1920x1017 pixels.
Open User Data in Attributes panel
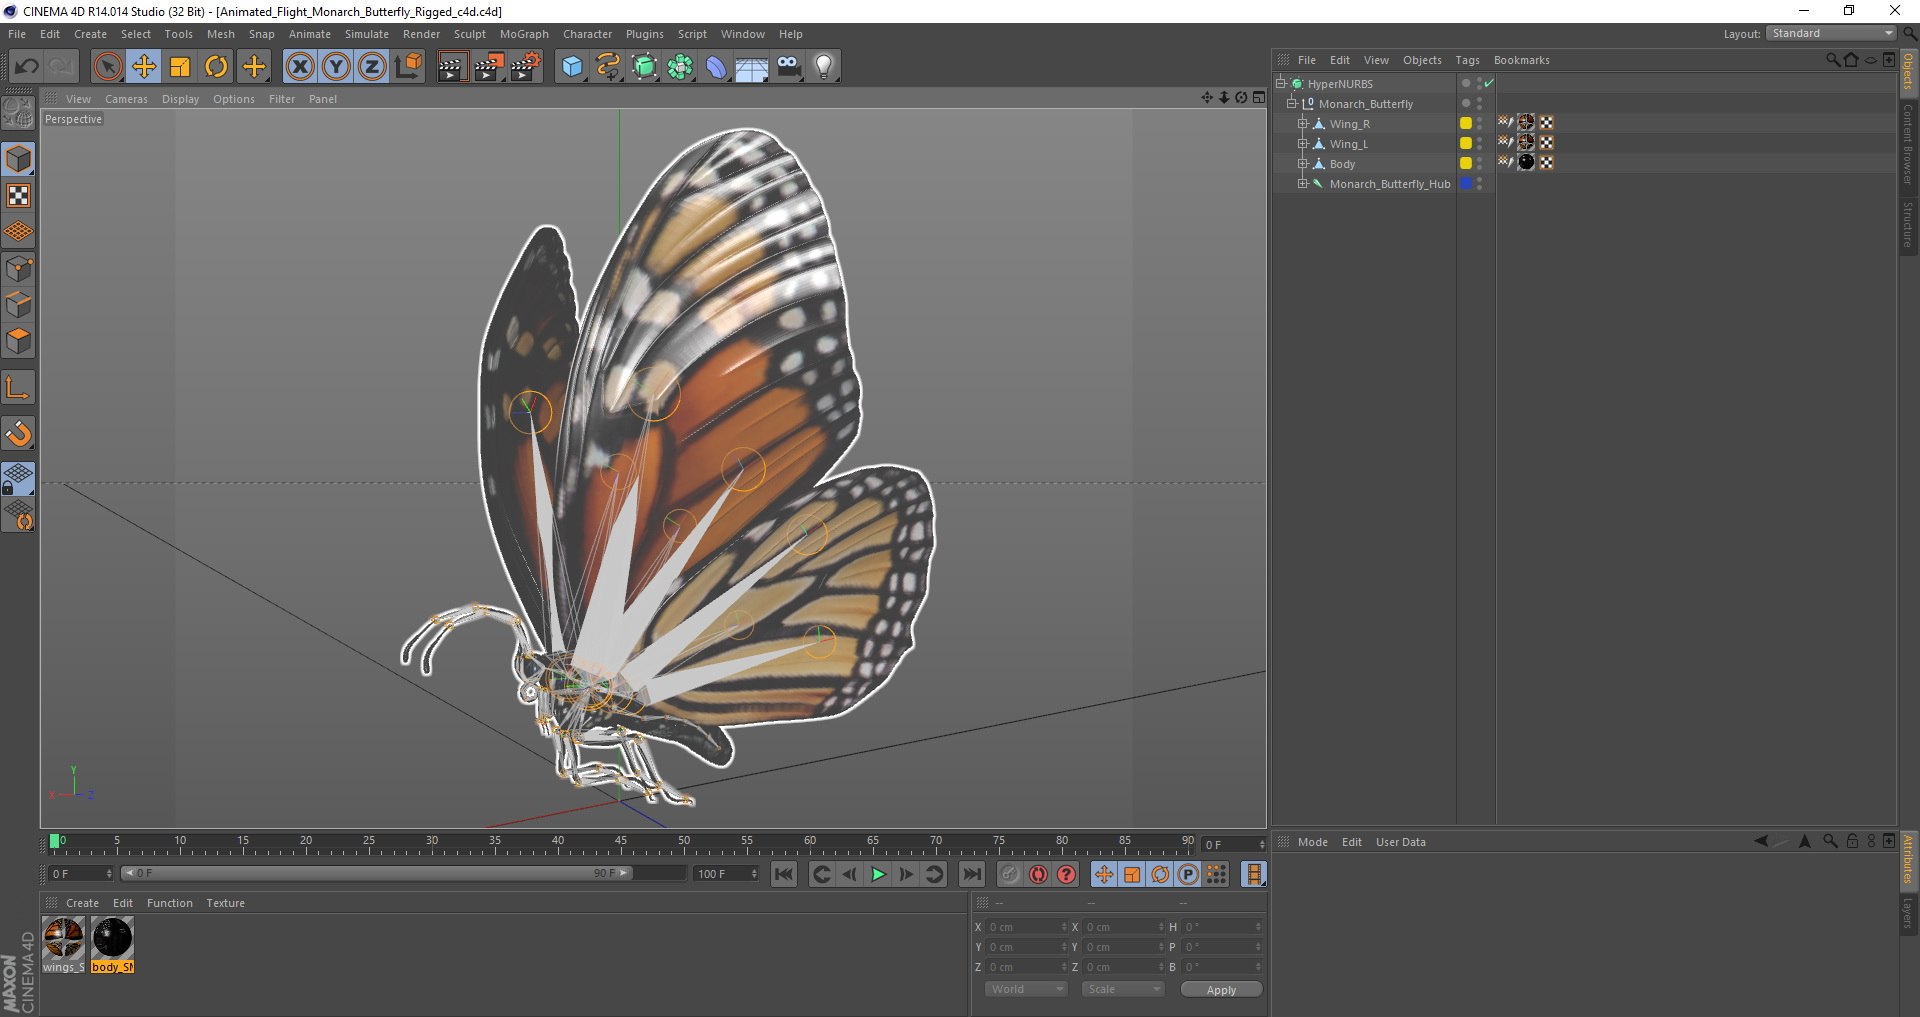(x=1400, y=842)
